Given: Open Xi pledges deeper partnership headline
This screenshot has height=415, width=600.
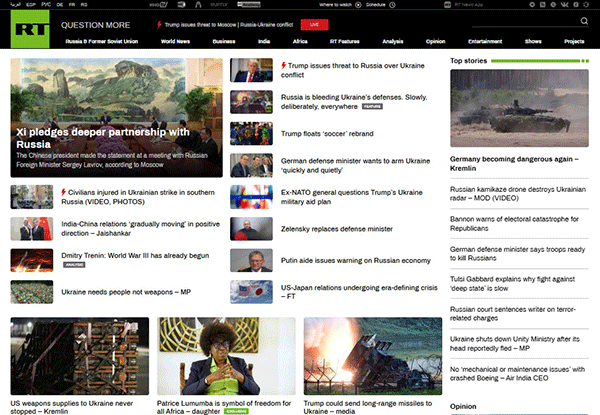Looking at the screenshot, I should [x=103, y=138].
